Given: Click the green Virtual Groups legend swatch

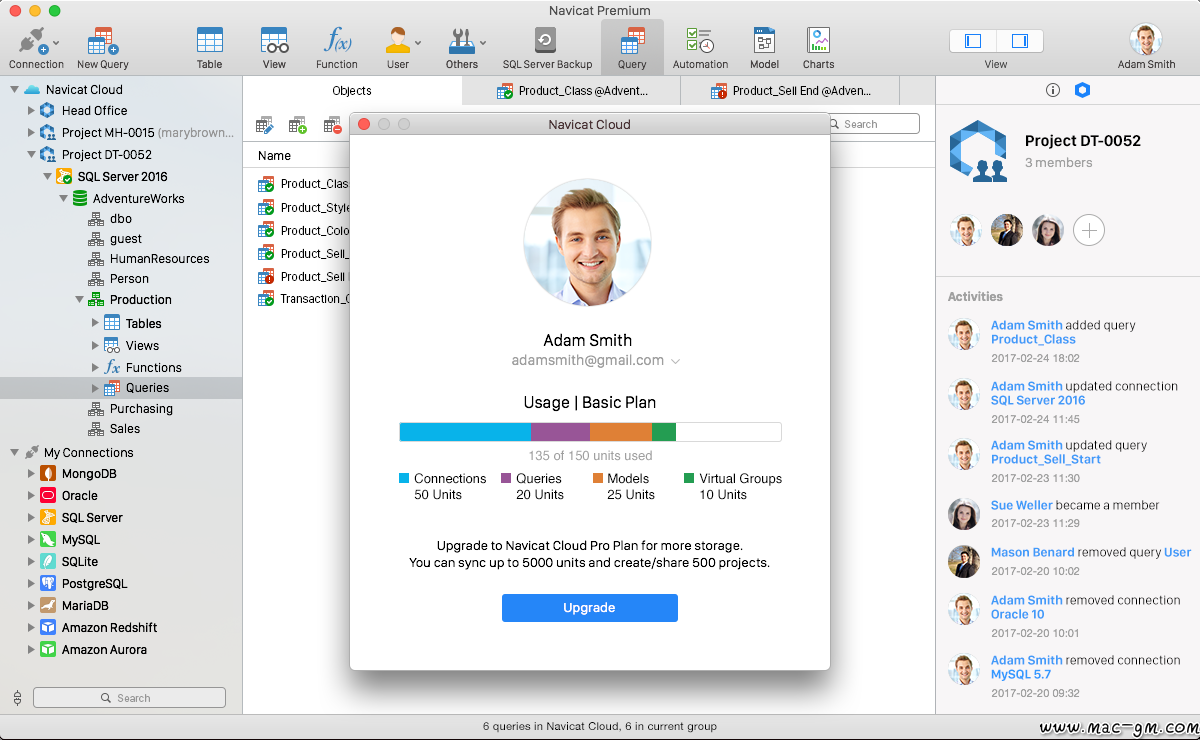Looking at the screenshot, I should 689,479.
